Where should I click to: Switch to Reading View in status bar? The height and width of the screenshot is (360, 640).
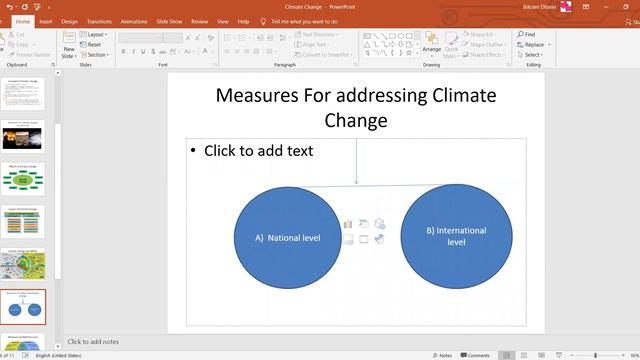542,356
